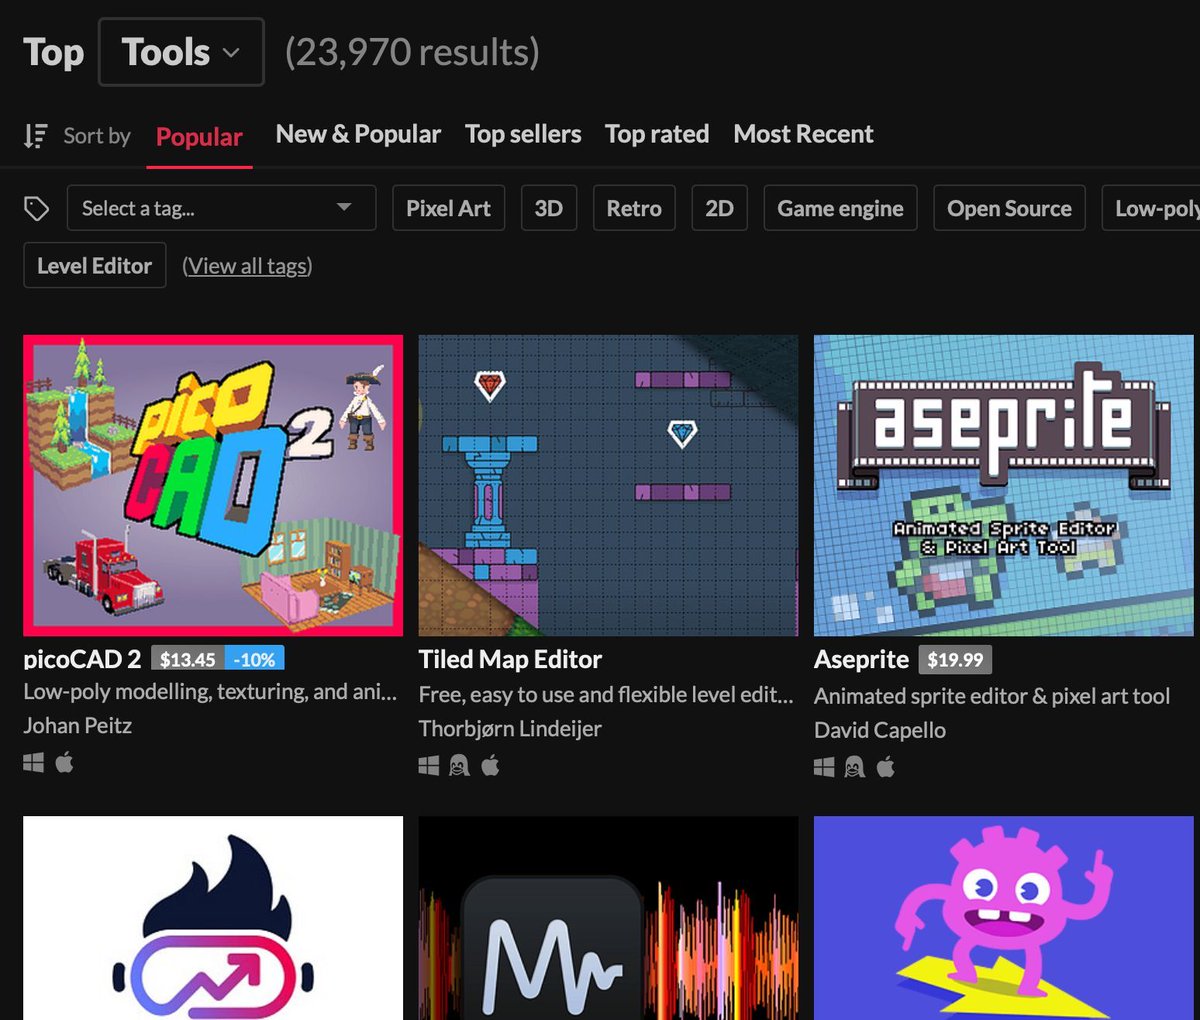Click the sort order icon beside Sort by

[36, 135]
